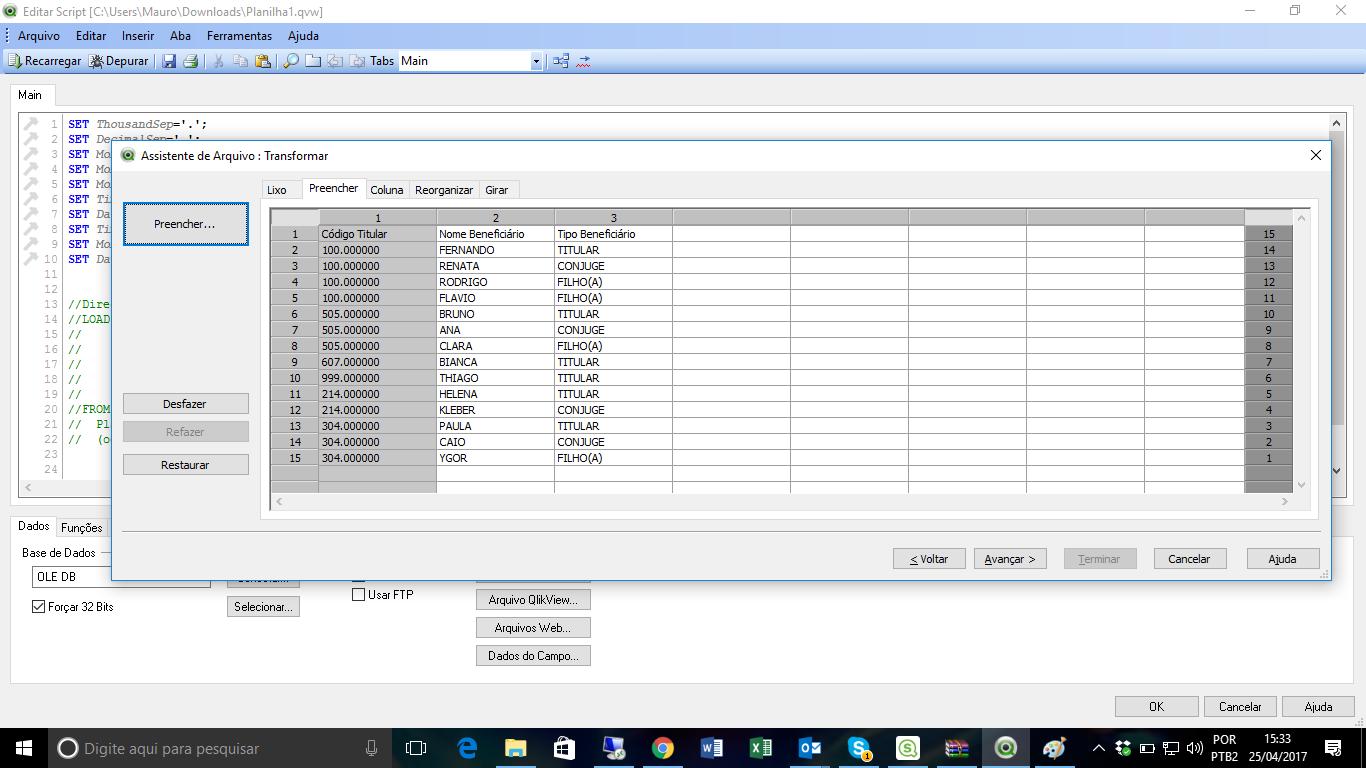Screen dimensions: 1366x768
Task: Click the Preencher... button
Action: 185,224
